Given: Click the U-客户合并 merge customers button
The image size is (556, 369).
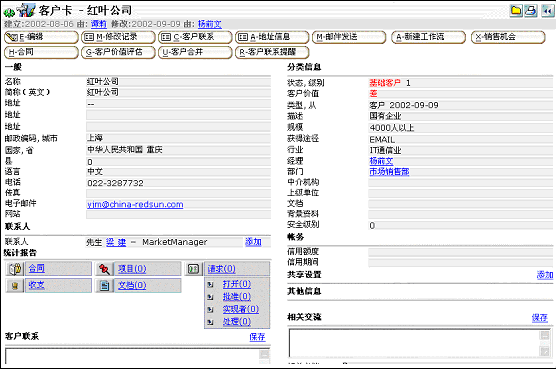Looking at the screenshot, I should coord(195,52).
